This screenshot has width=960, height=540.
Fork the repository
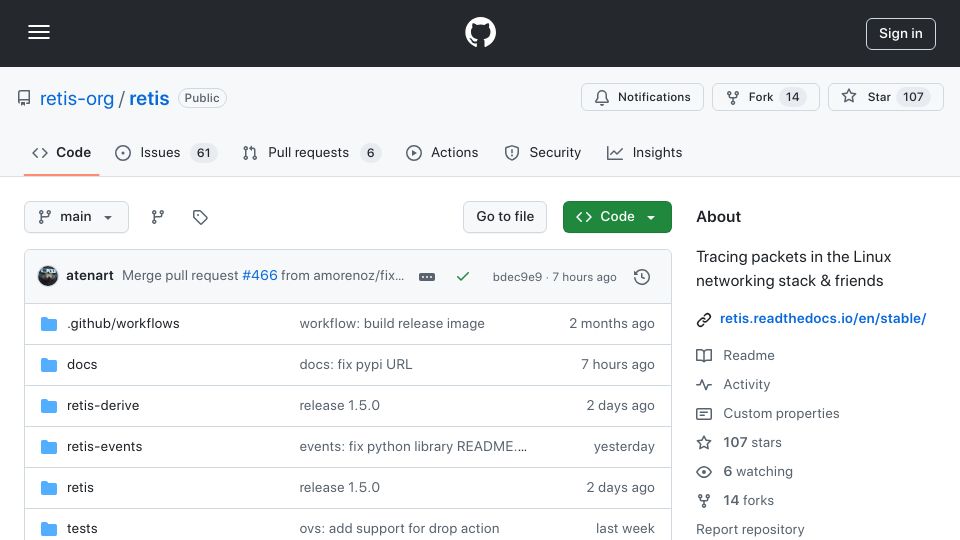point(765,97)
